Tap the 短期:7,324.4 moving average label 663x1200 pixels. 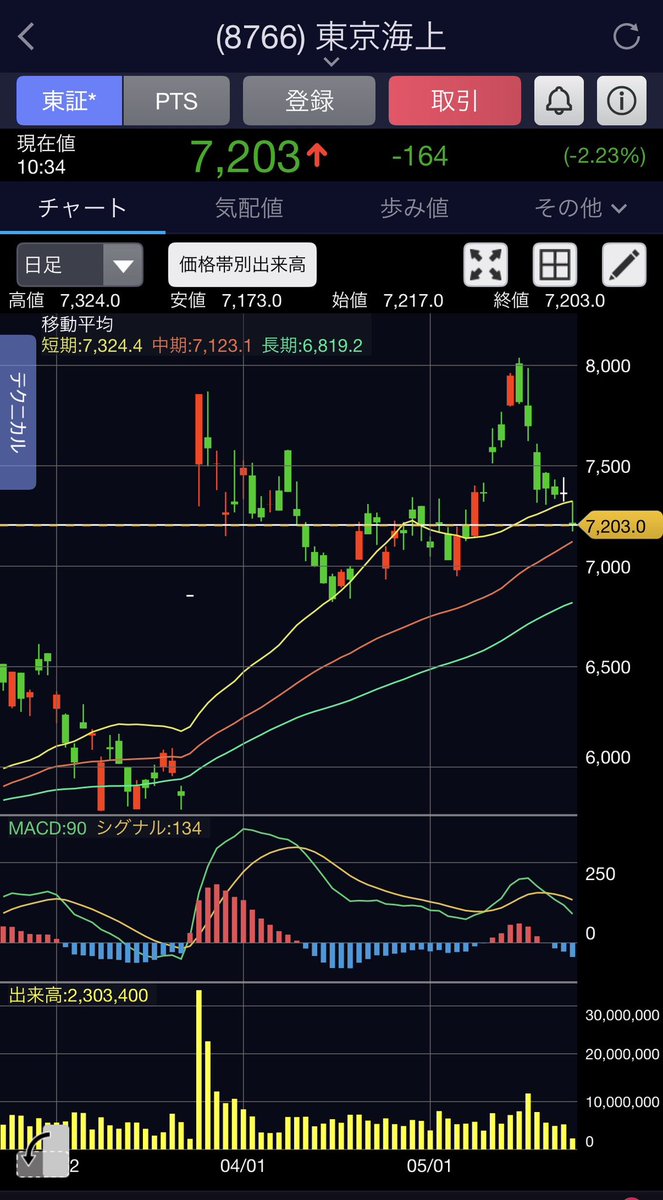point(92,345)
